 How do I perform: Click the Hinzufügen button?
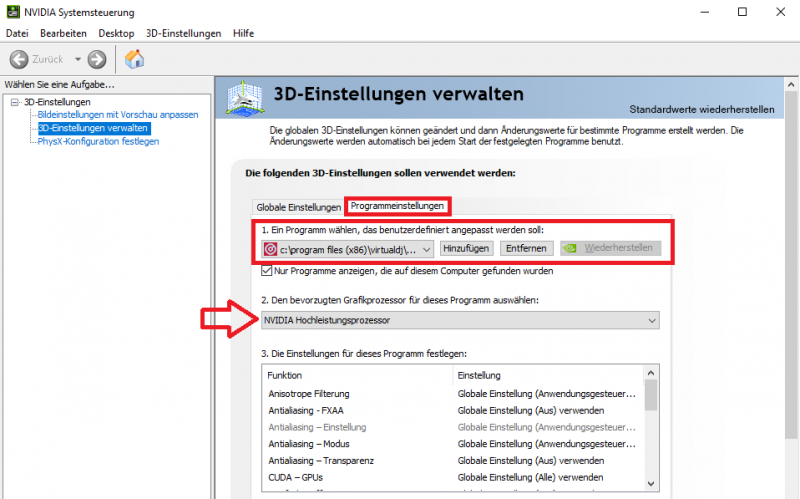click(466, 248)
